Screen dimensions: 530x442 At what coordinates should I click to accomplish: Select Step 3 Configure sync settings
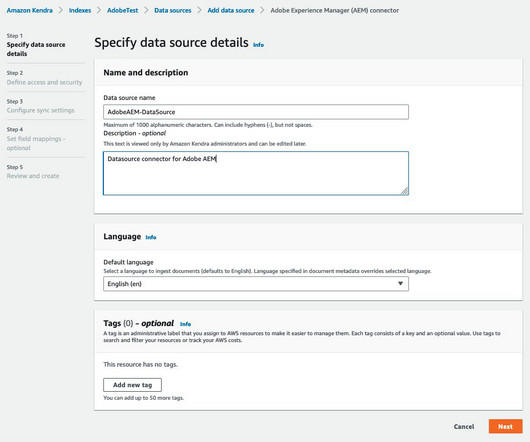click(41, 110)
